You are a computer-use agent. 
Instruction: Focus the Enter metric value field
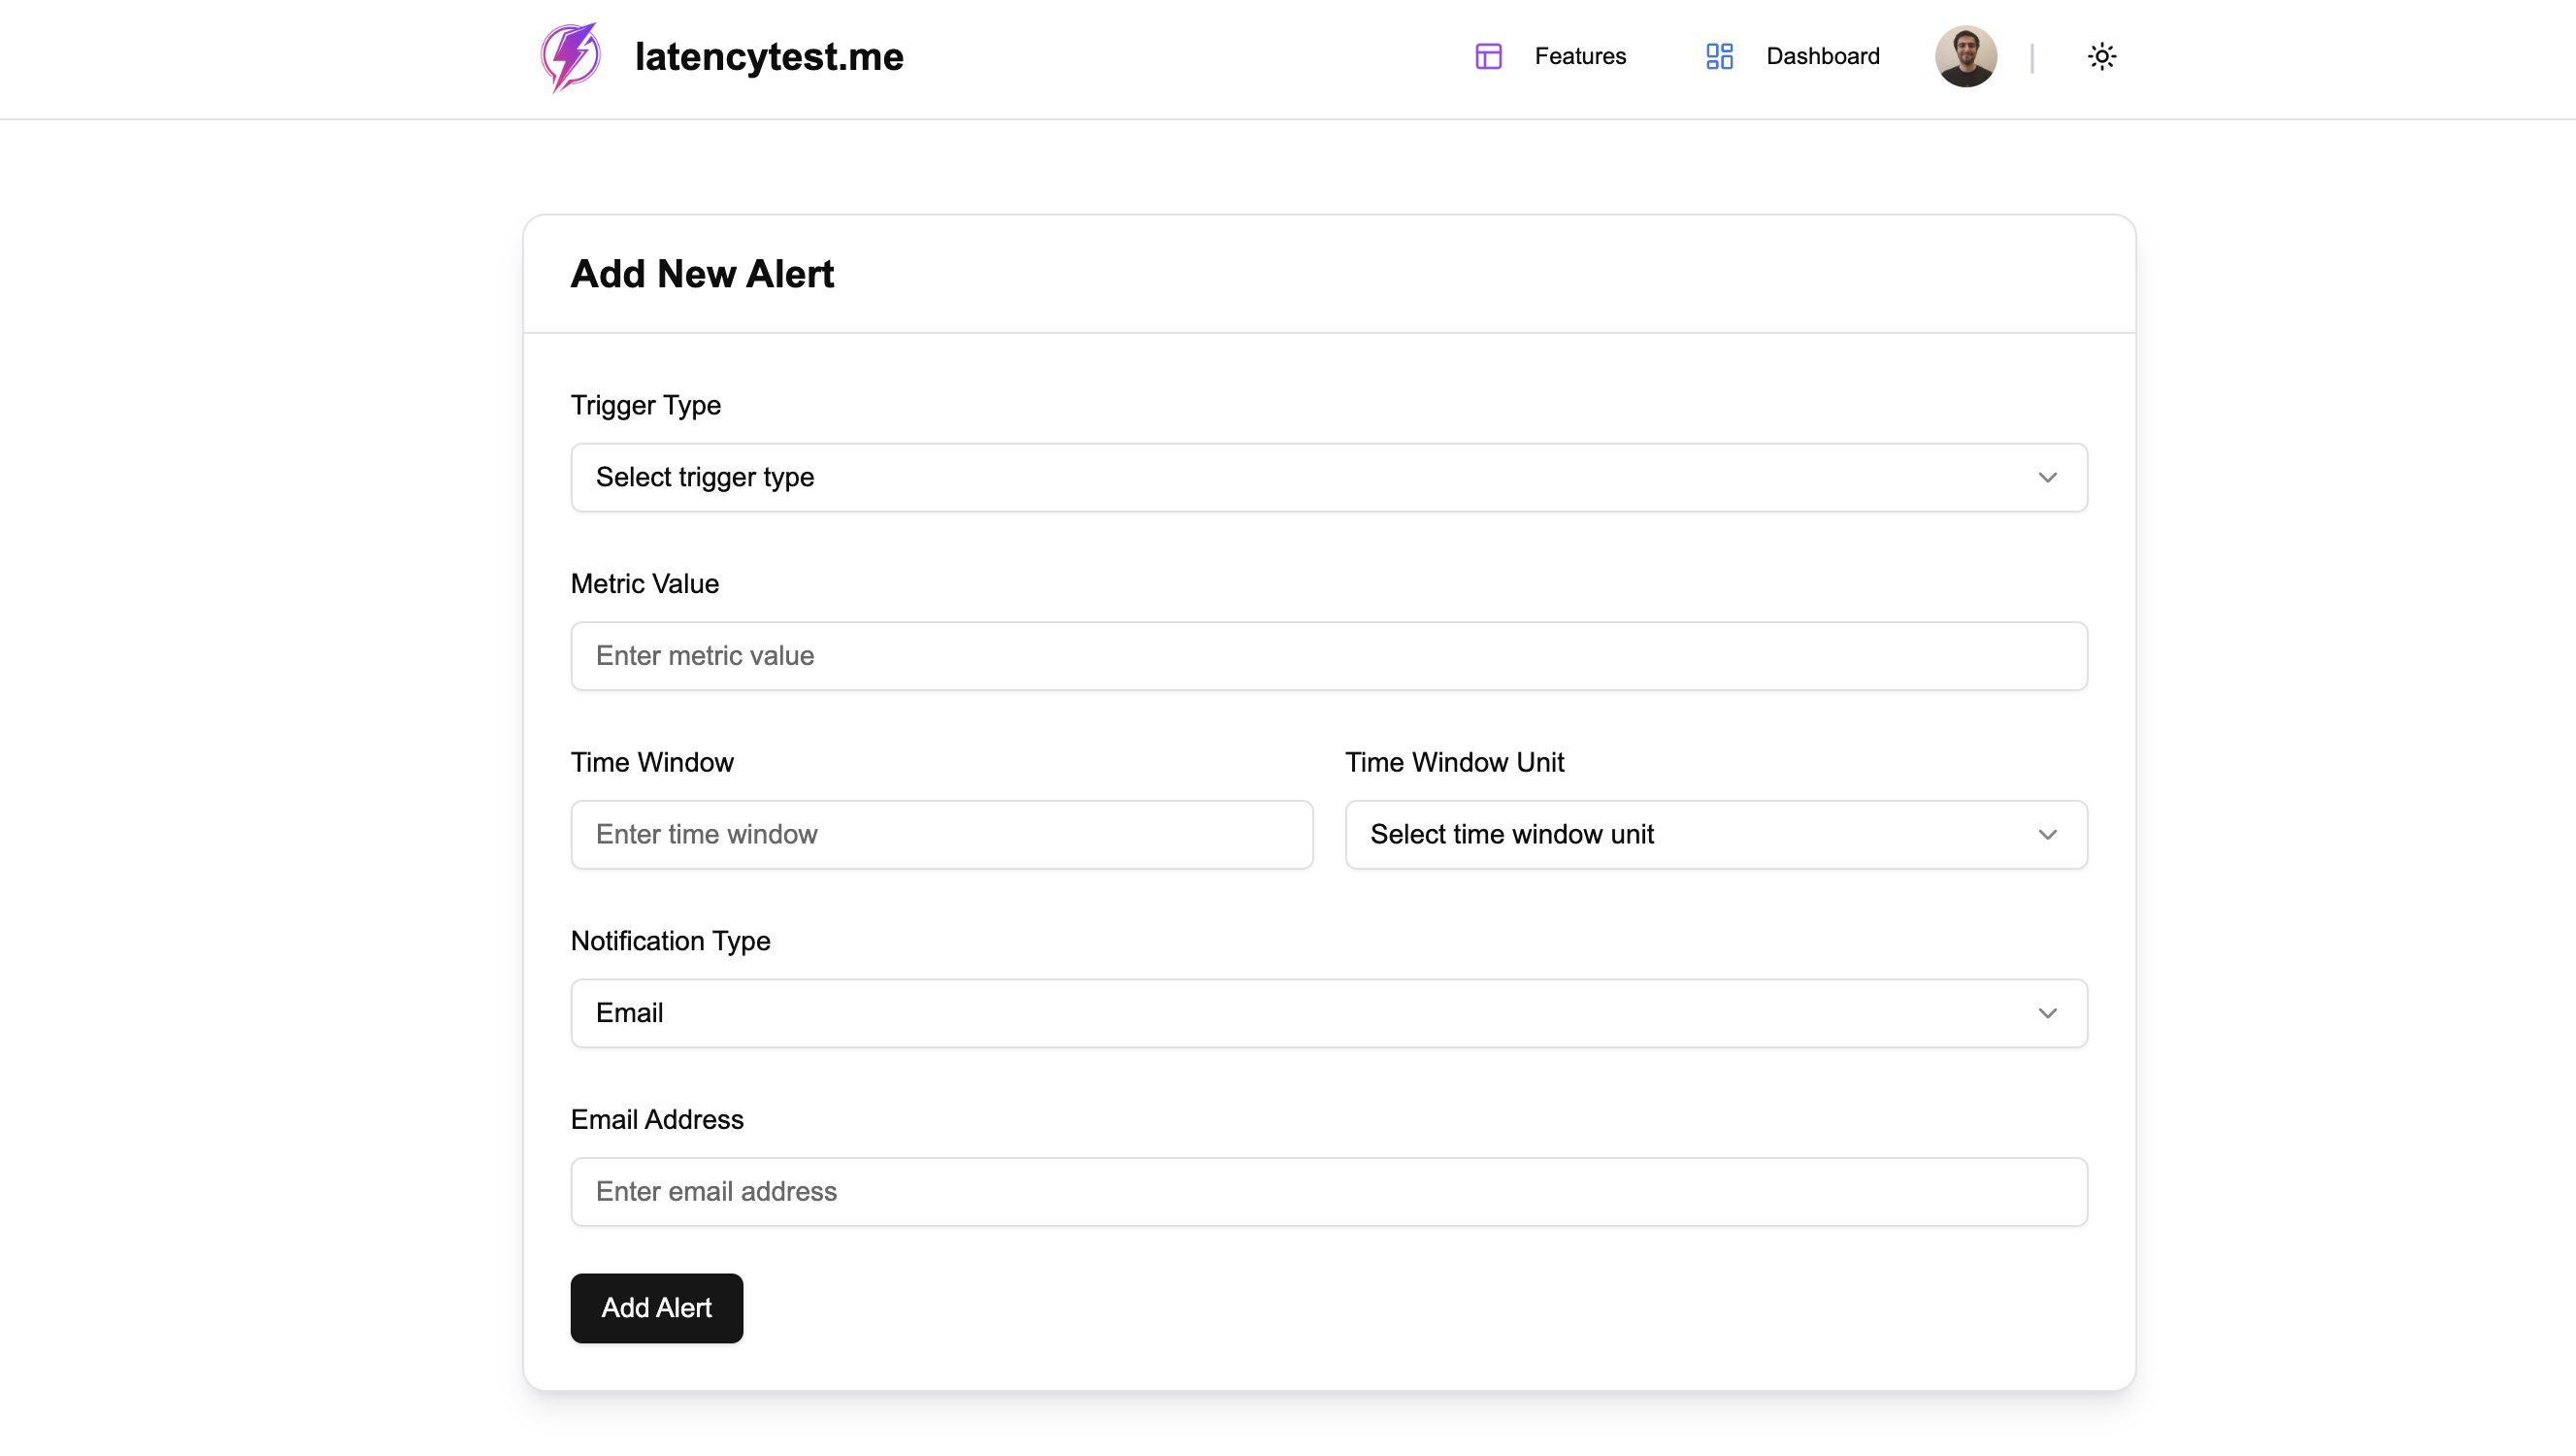point(1328,656)
